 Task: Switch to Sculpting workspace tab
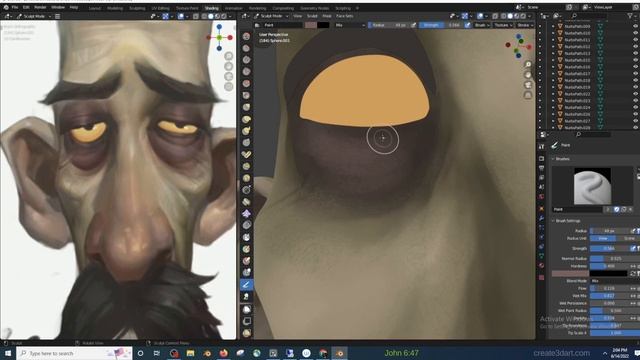pyautogui.click(x=137, y=8)
